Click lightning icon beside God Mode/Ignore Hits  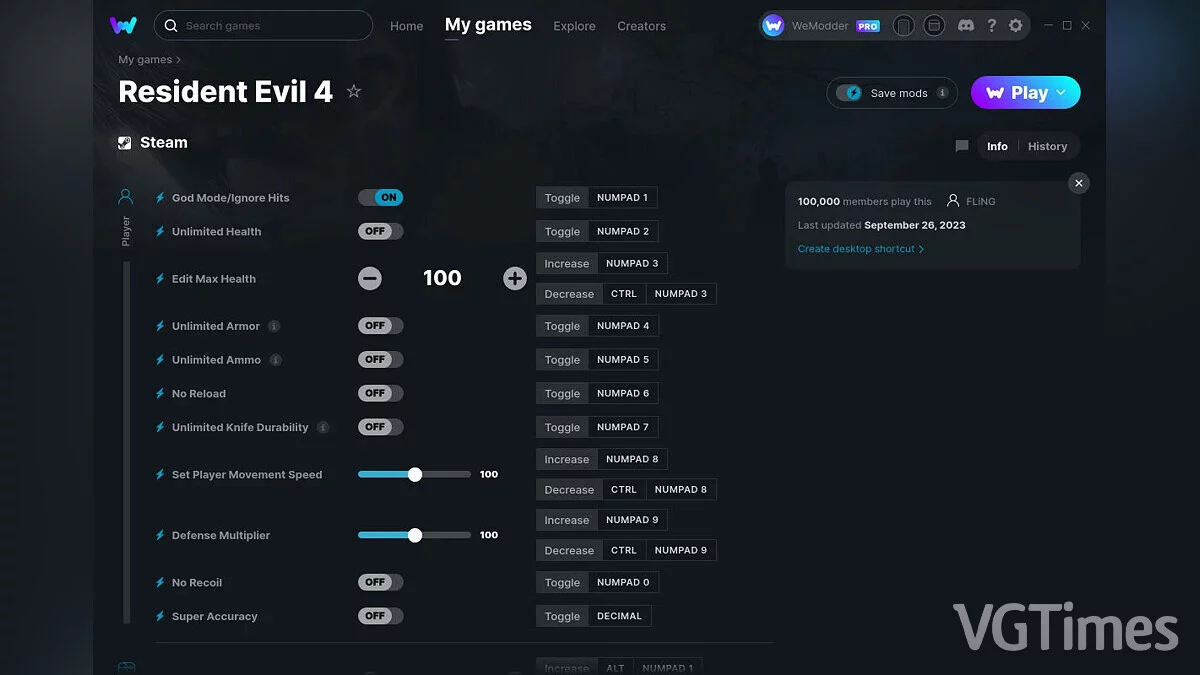(x=160, y=198)
